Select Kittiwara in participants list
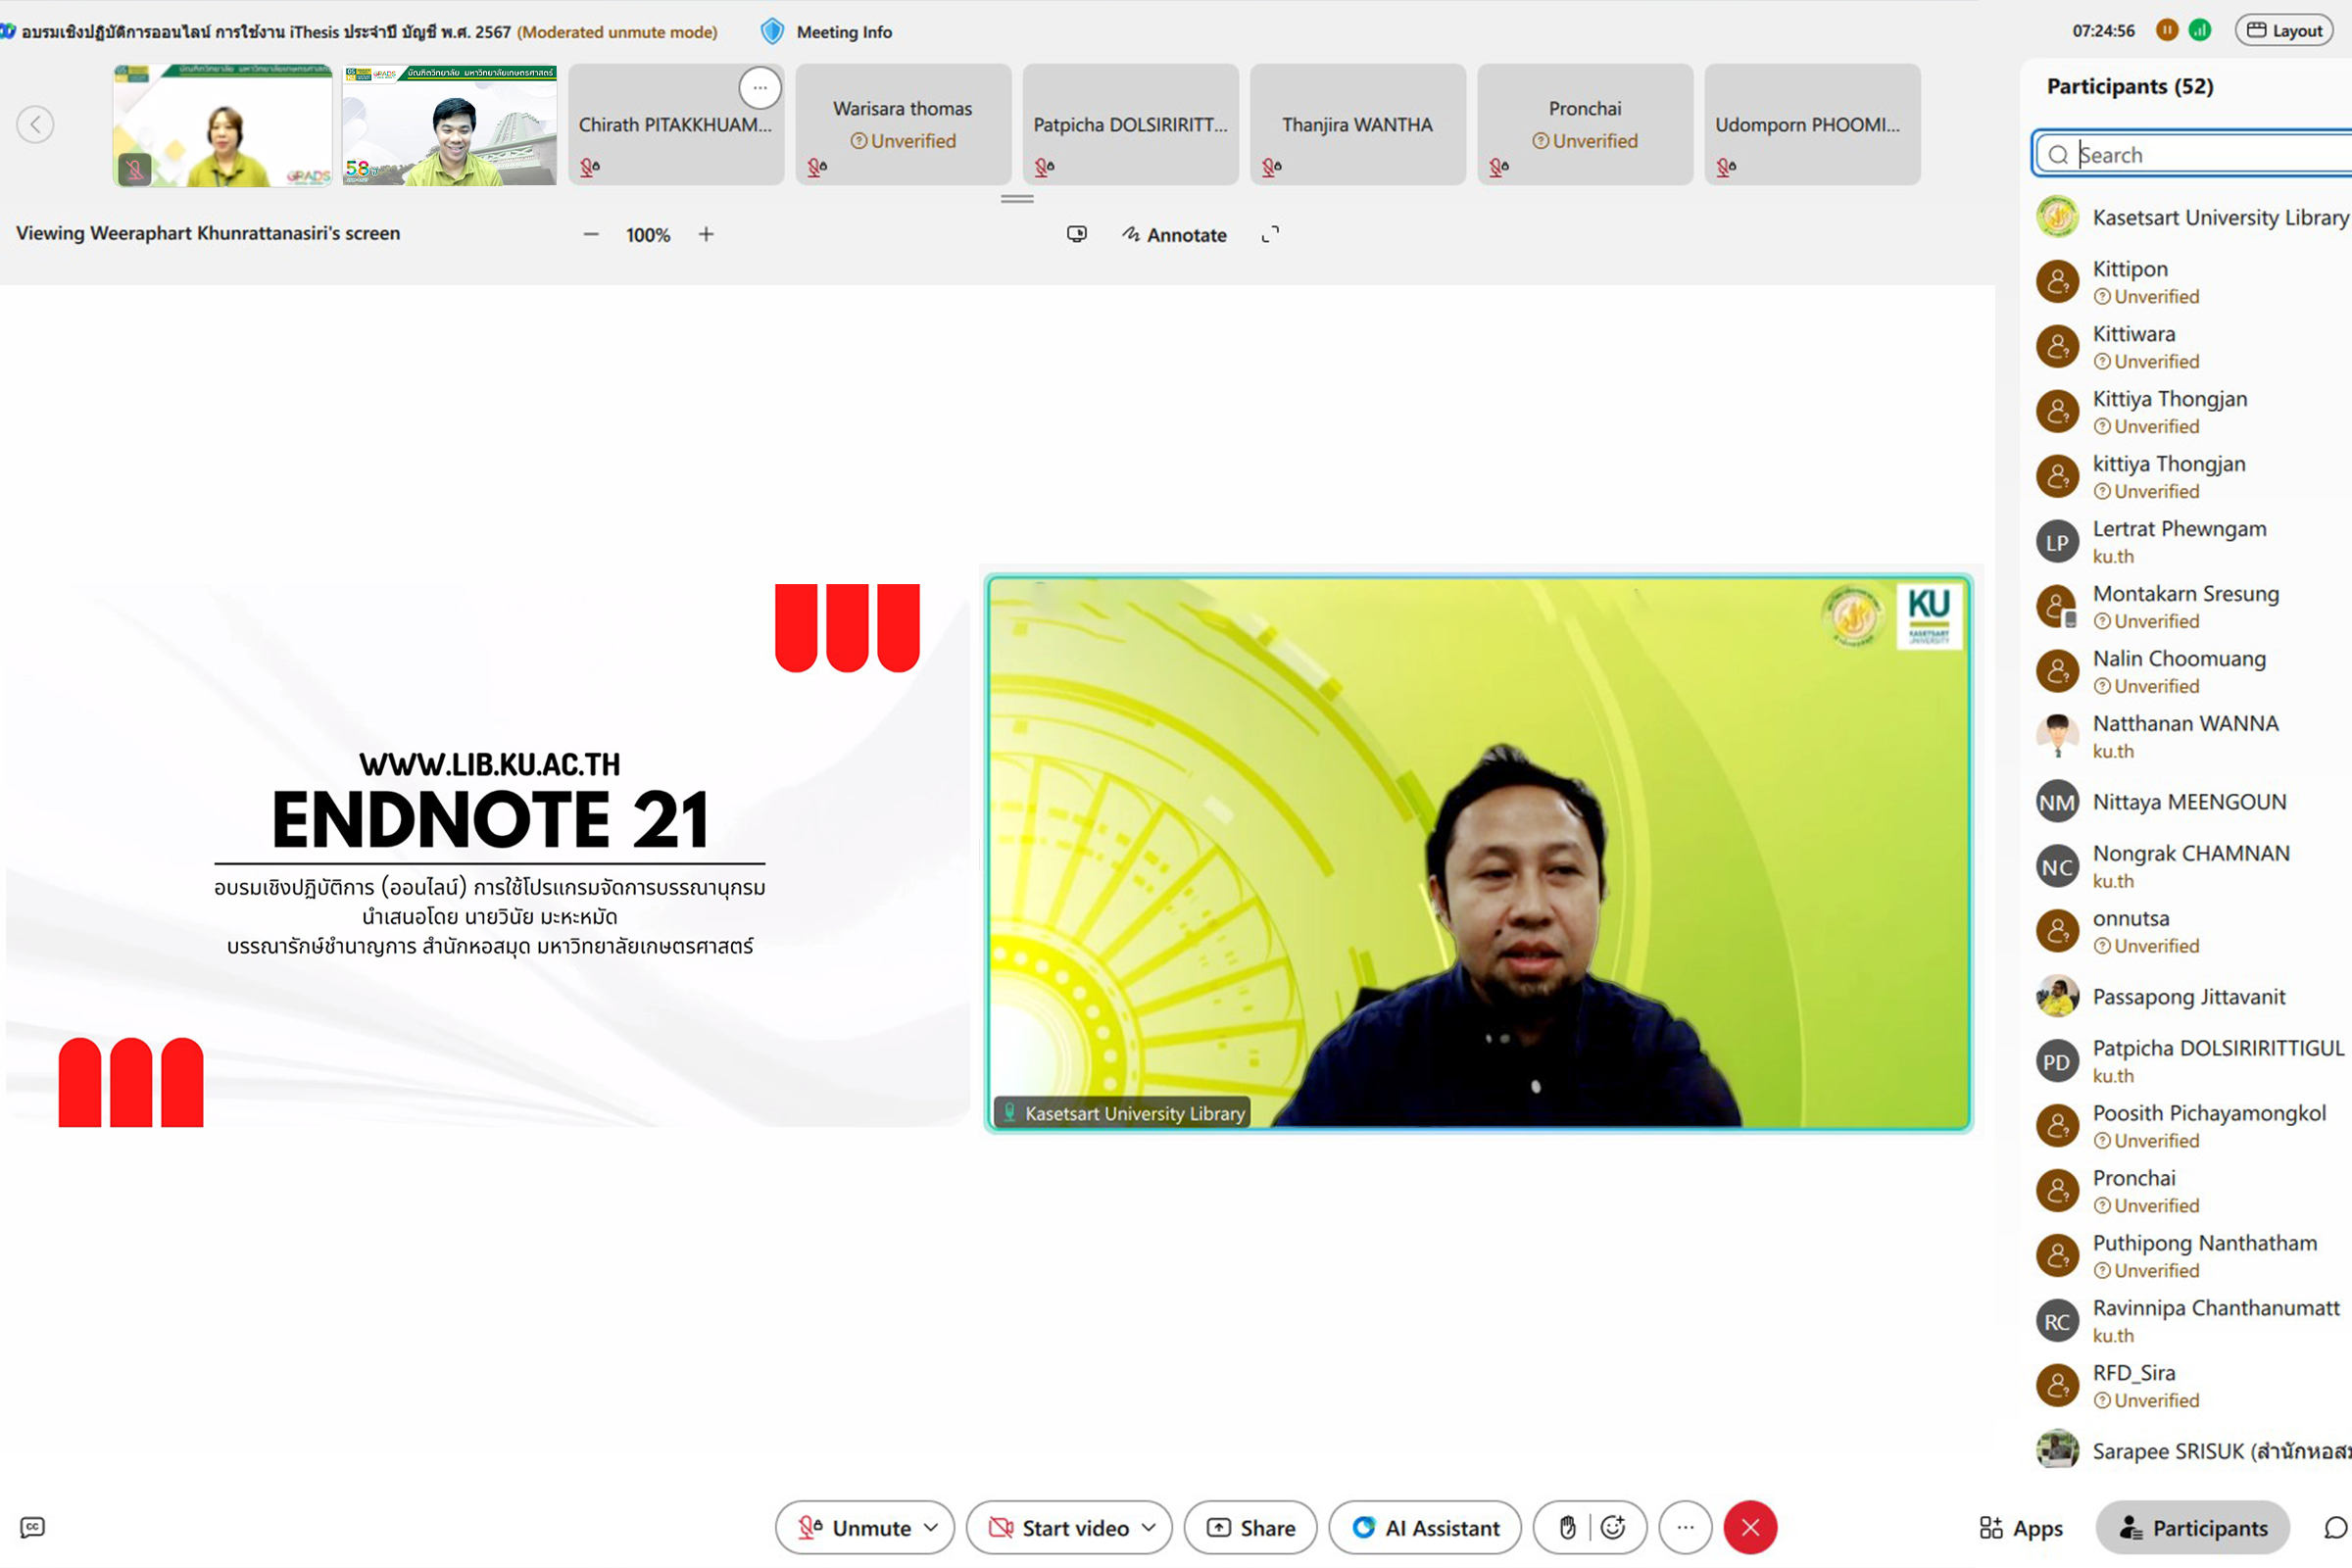The width and height of the screenshot is (2352, 1568). (2192, 347)
